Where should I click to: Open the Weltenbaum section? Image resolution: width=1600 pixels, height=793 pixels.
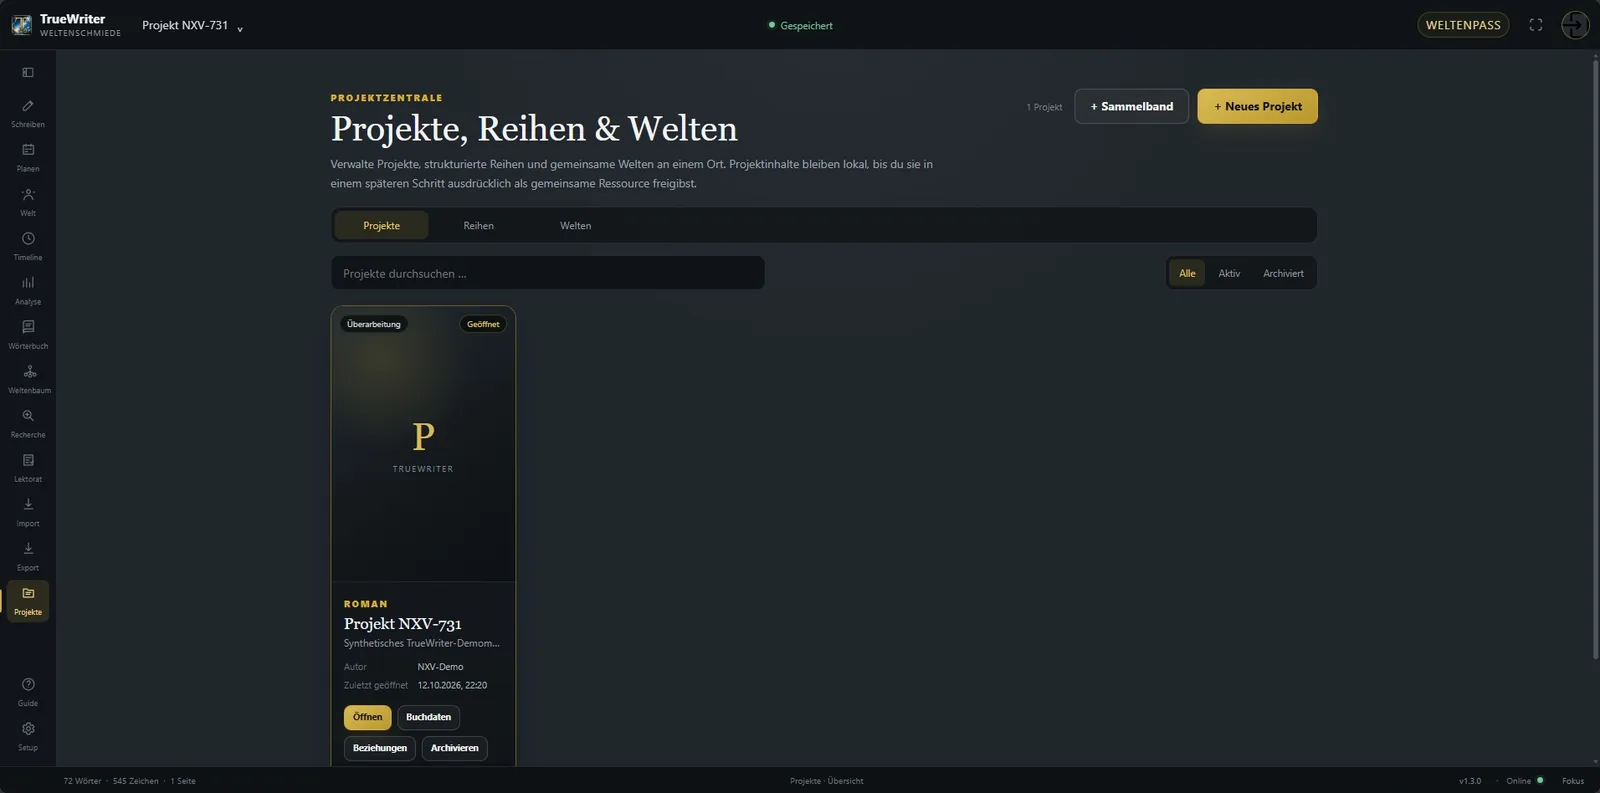tap(28, 379)
